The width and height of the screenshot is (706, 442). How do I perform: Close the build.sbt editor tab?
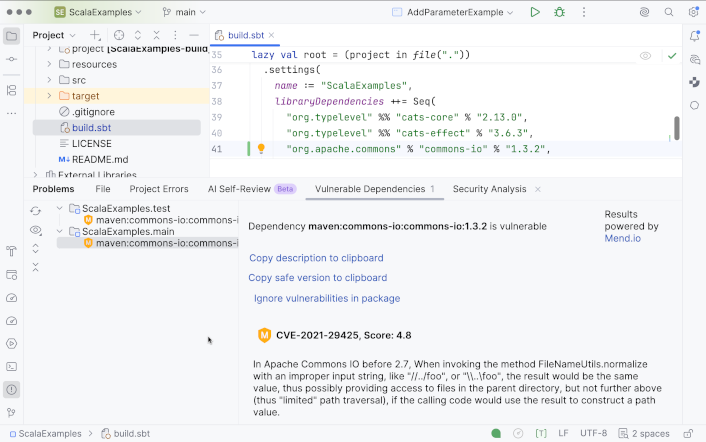point(272,35)
